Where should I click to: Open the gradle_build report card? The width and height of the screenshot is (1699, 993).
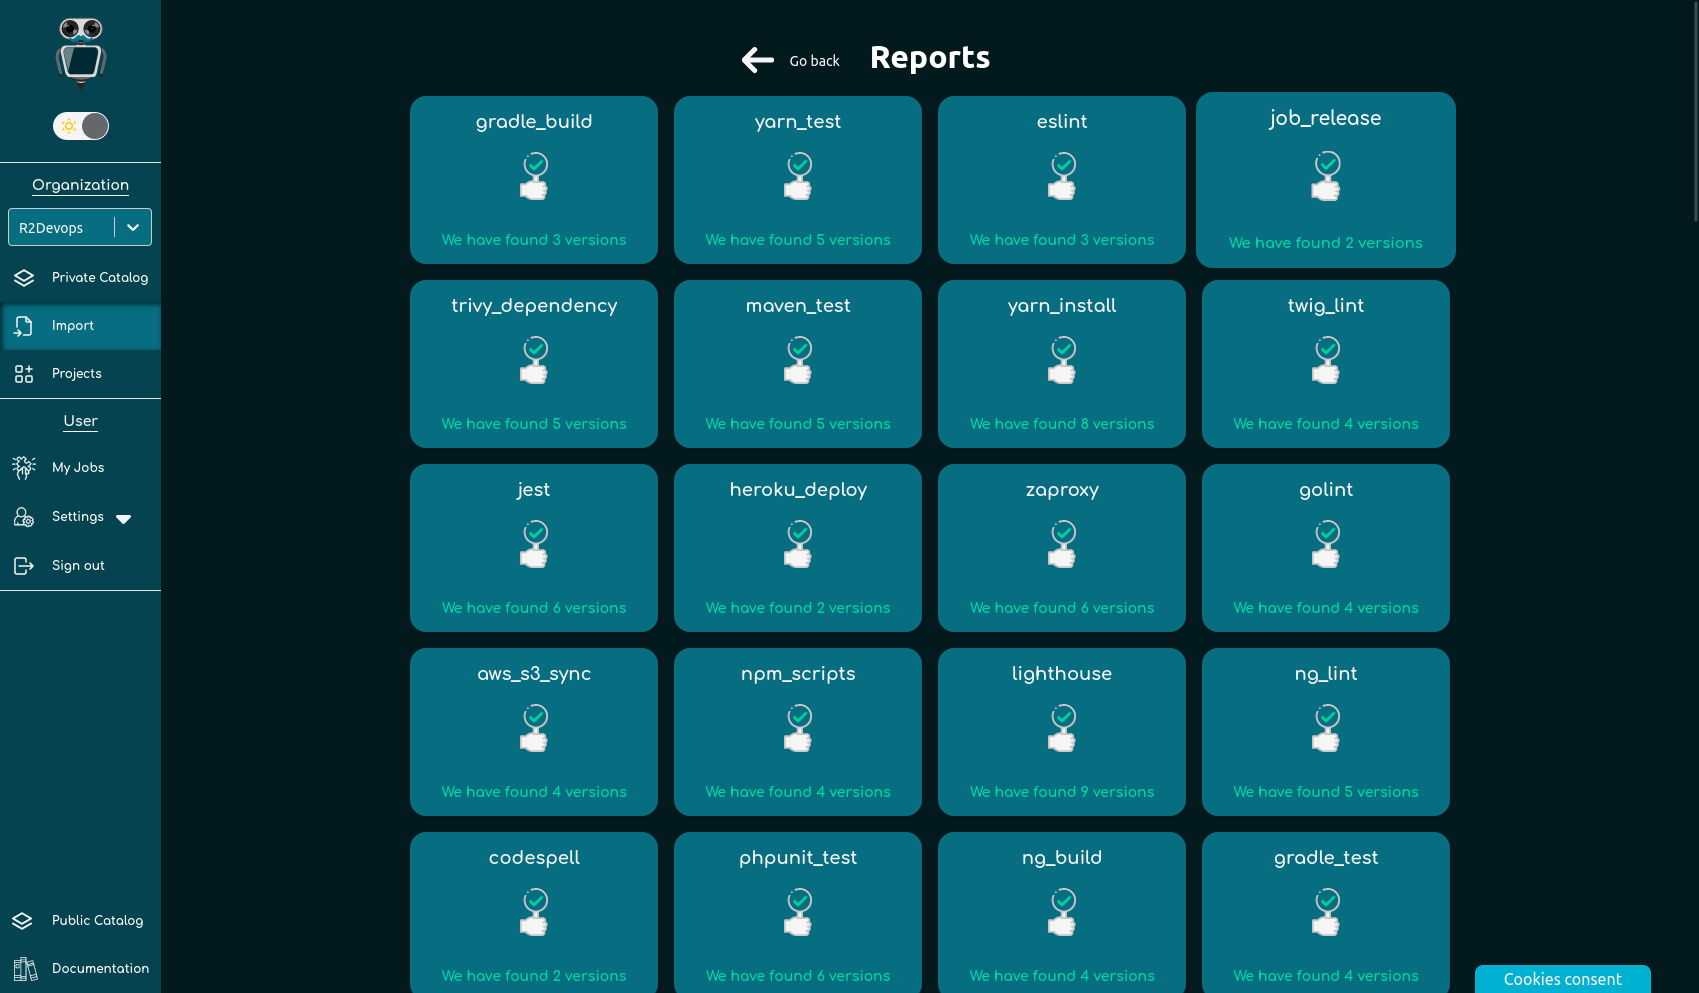[x=534, y=180]
